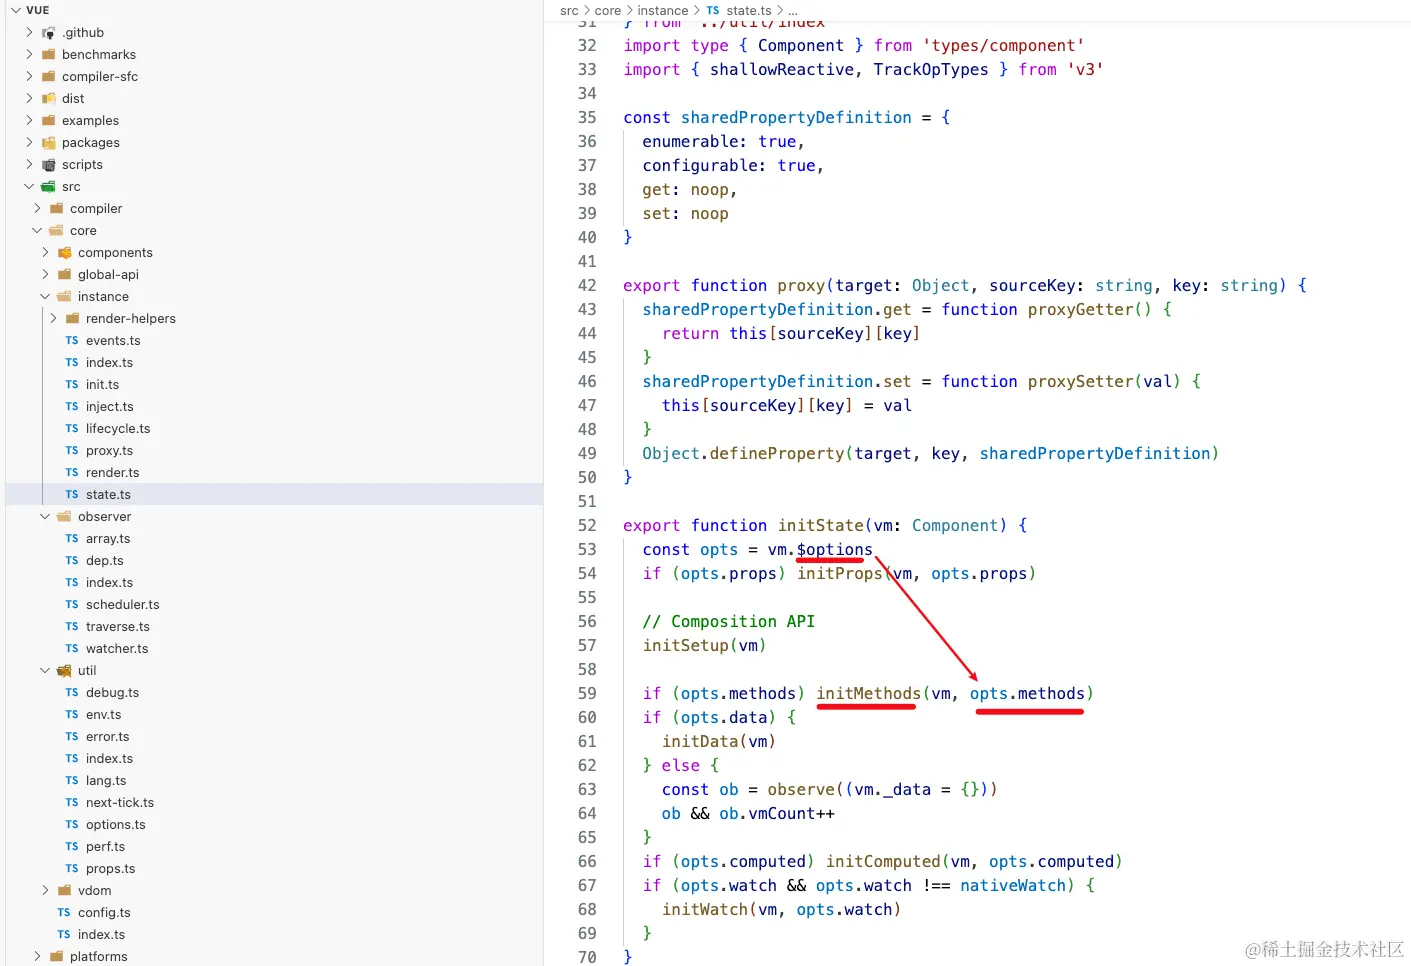Expand the compiler folder chevron
This screenshot has width=1411, height=966.
click(x=37, y=209)
